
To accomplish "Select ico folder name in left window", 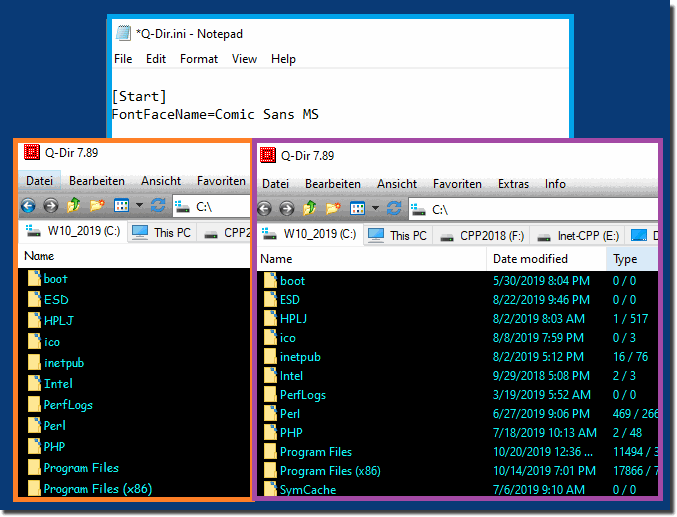I will pyautogui.click(x=52, y=342).
